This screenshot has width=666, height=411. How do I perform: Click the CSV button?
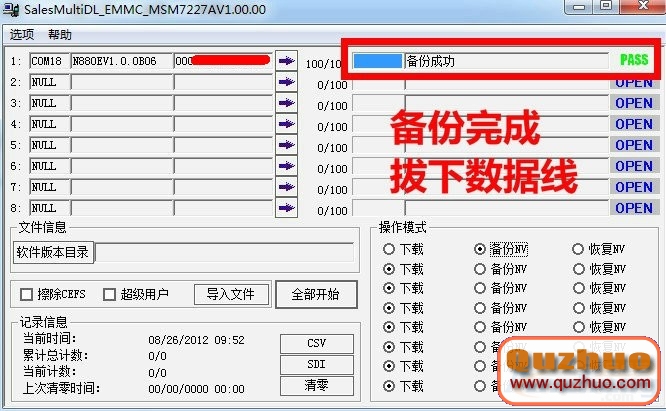tap(316, 343)
